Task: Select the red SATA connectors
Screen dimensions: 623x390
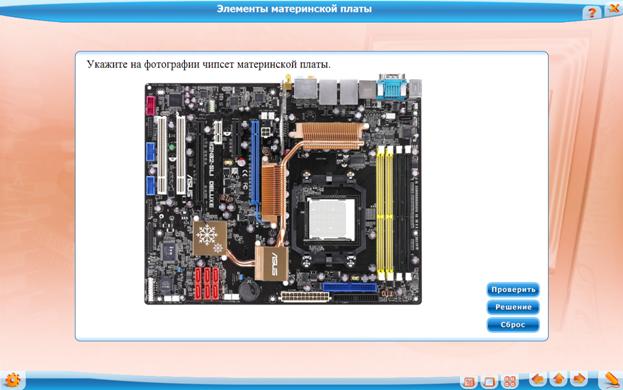Action: 207,283
